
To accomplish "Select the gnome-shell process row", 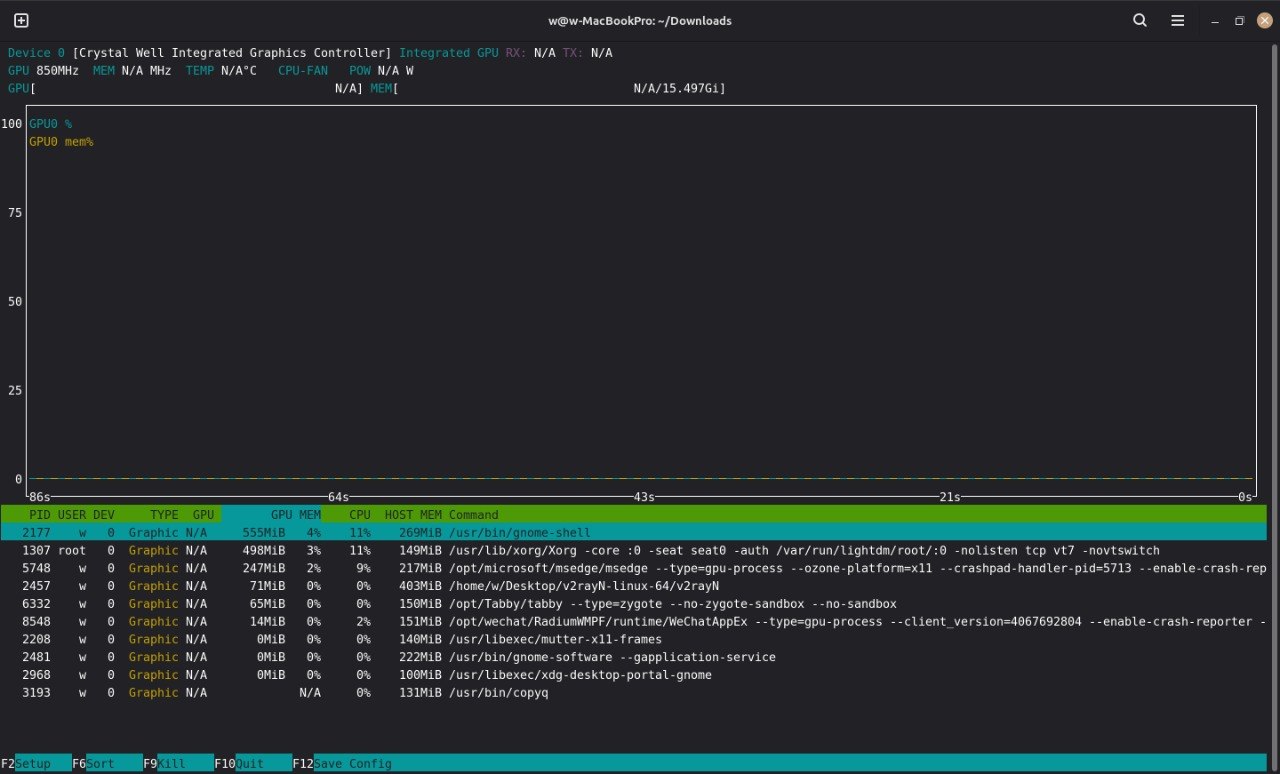I will point(519,533).
